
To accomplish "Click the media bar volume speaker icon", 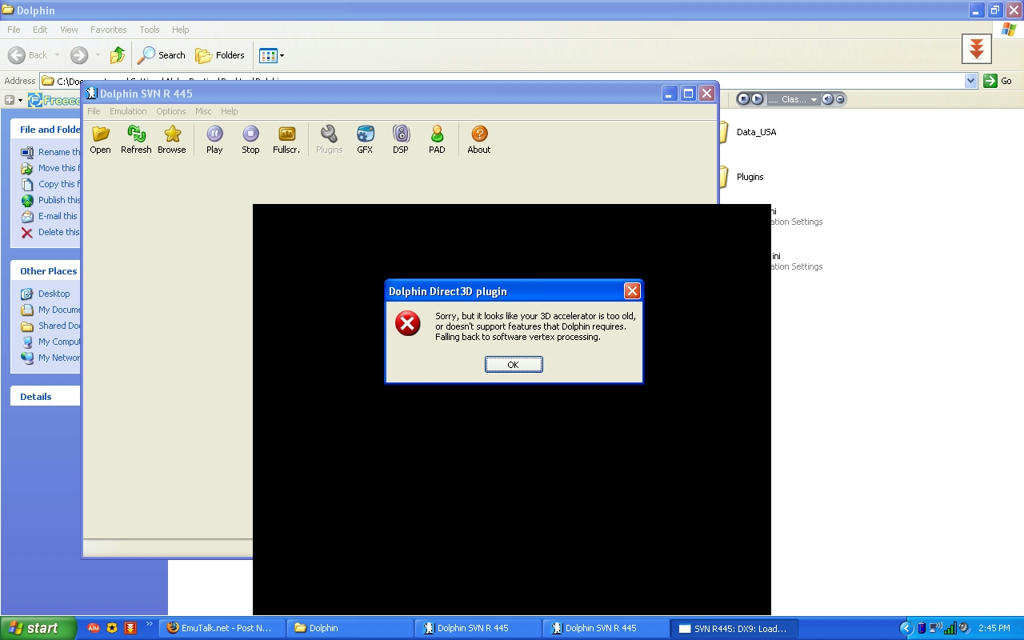I will (x=827, y=99).
